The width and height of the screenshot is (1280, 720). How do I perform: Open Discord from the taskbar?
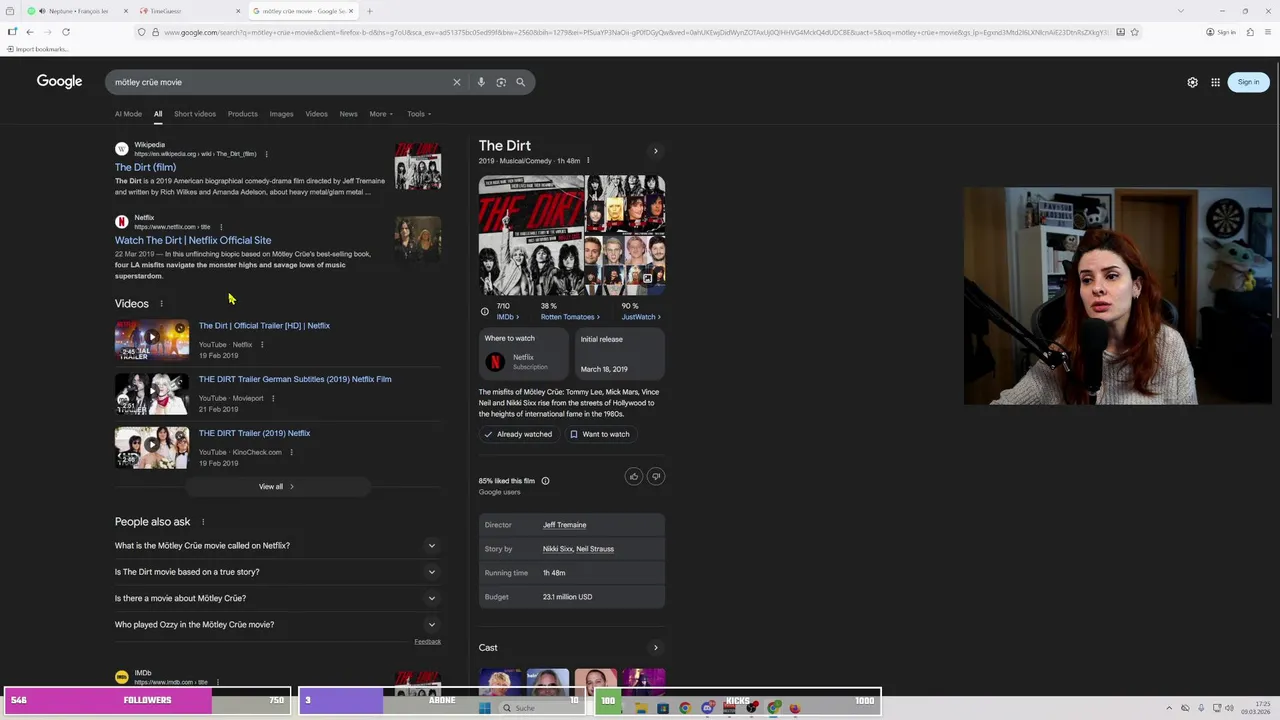pyautogui.click(x=707, y=708)
